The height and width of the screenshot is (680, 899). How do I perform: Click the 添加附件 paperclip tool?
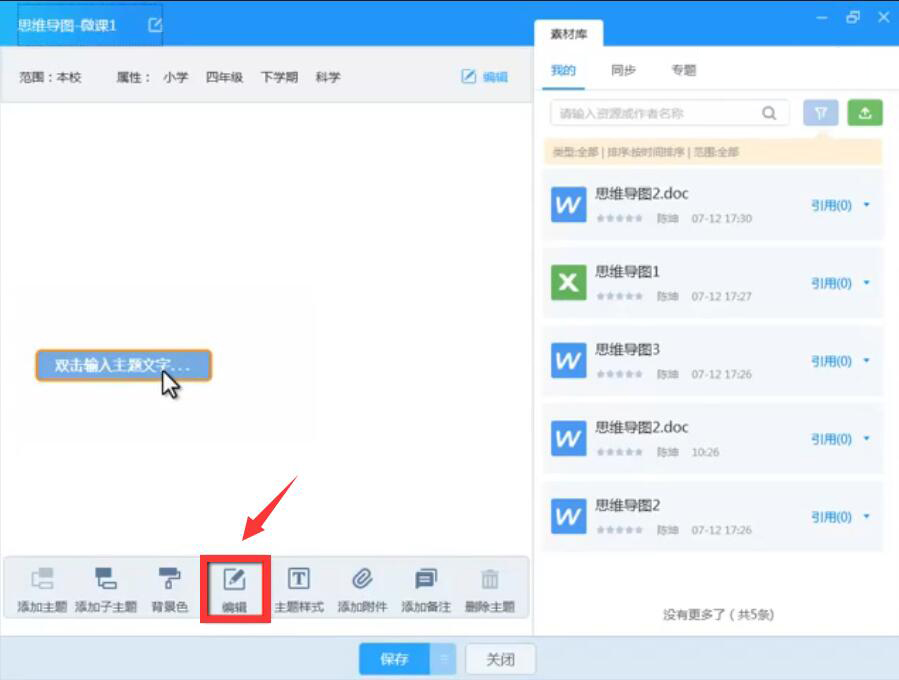click(362, 589)
